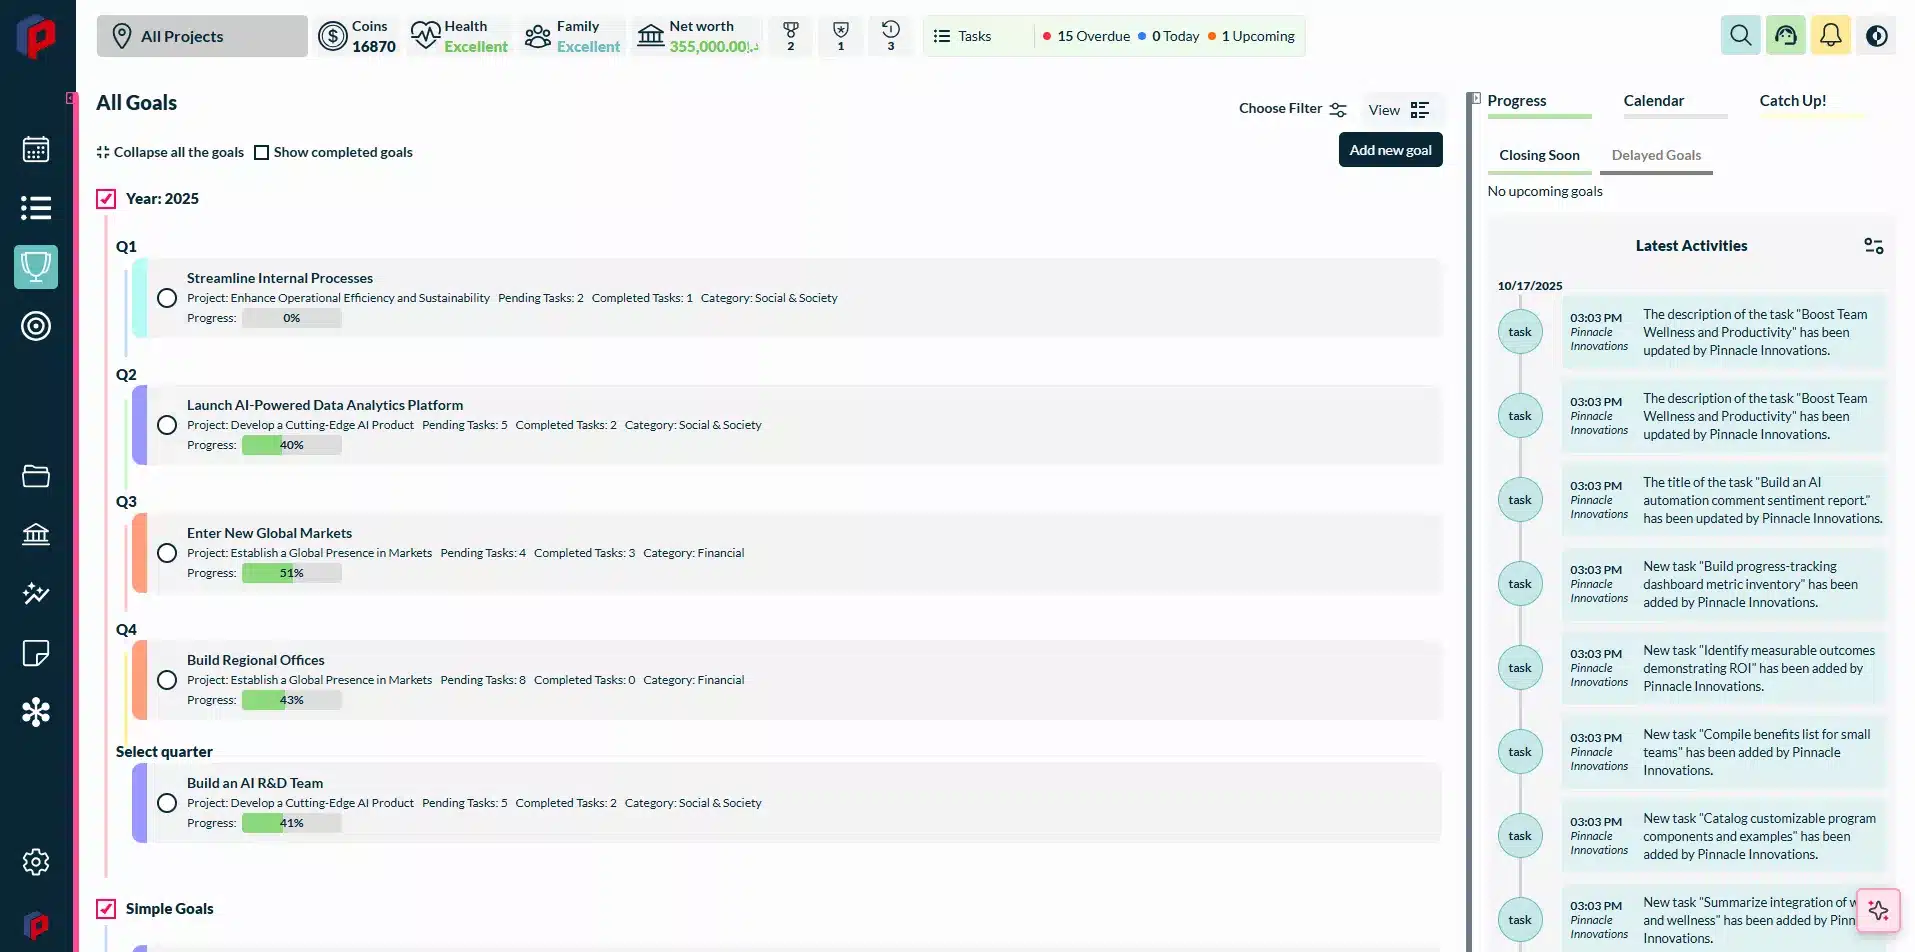Click the 51% progress bar
The image size is (1915, 952).
pyautogui.click(x=291, y=573)
